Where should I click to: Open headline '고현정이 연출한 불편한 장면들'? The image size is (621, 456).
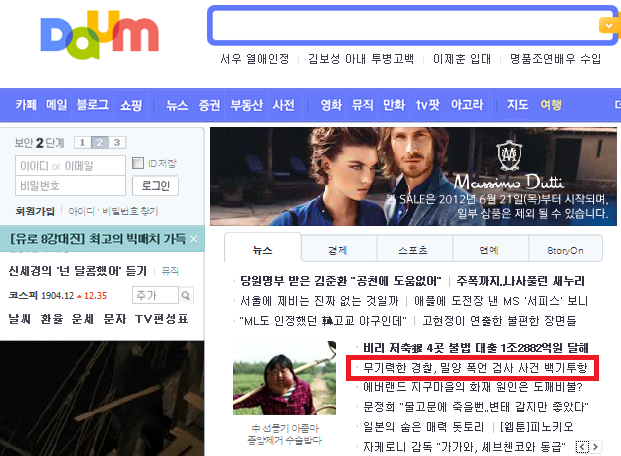click(499, 321)
